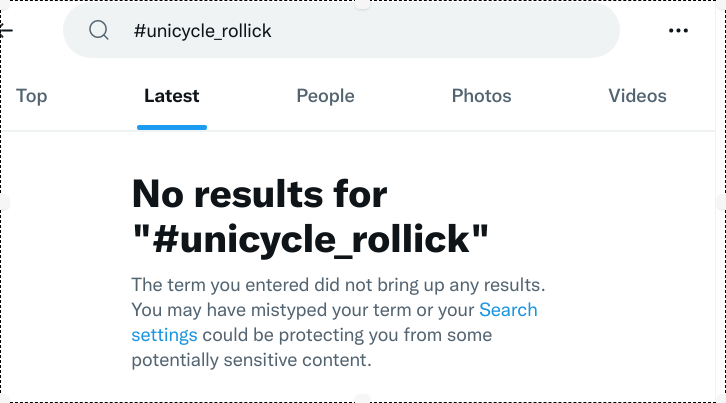
Task: Click the blue underline beneath Latest
Action: point(172,127)
